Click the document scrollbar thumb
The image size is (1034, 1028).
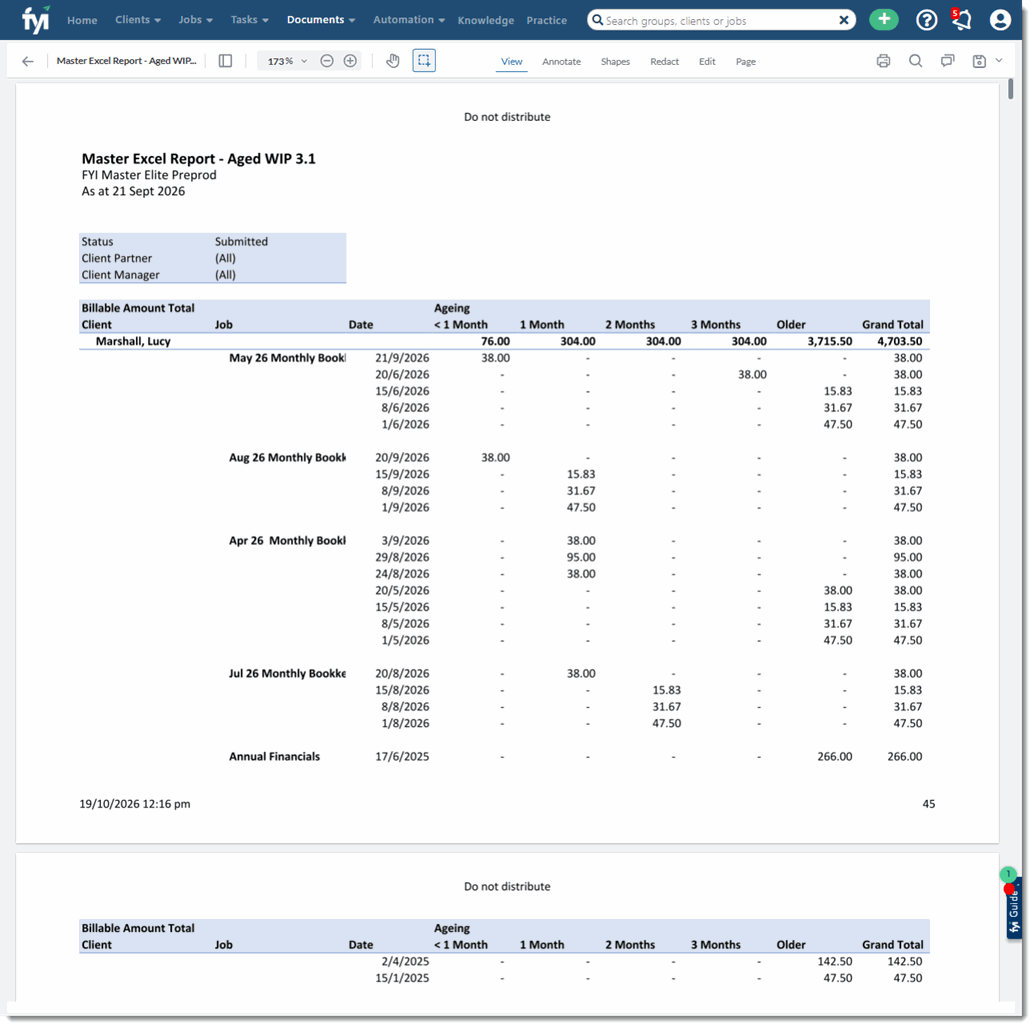point(1010,90)
